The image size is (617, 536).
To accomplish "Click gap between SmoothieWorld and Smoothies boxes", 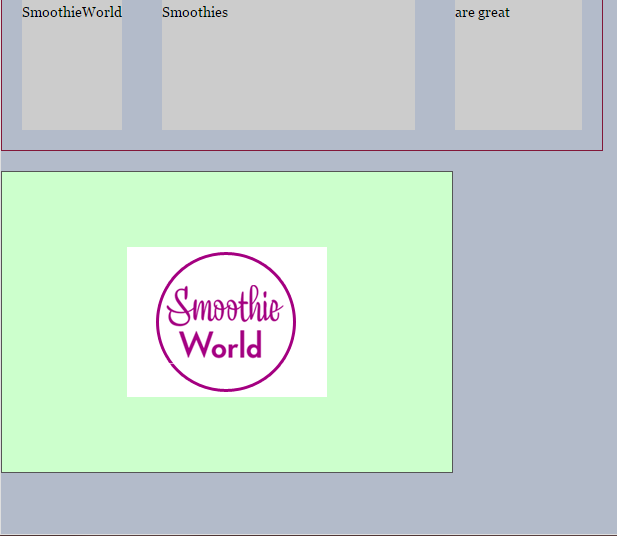I will [142, 70].
